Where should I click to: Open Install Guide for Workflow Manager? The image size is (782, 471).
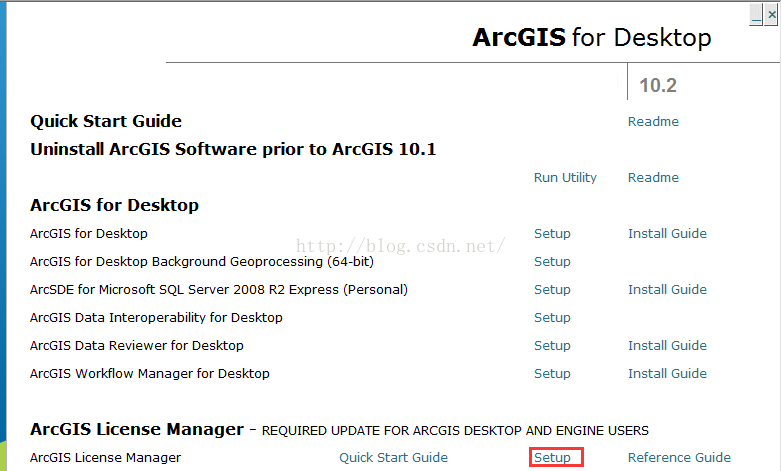[x=667, y=373]
